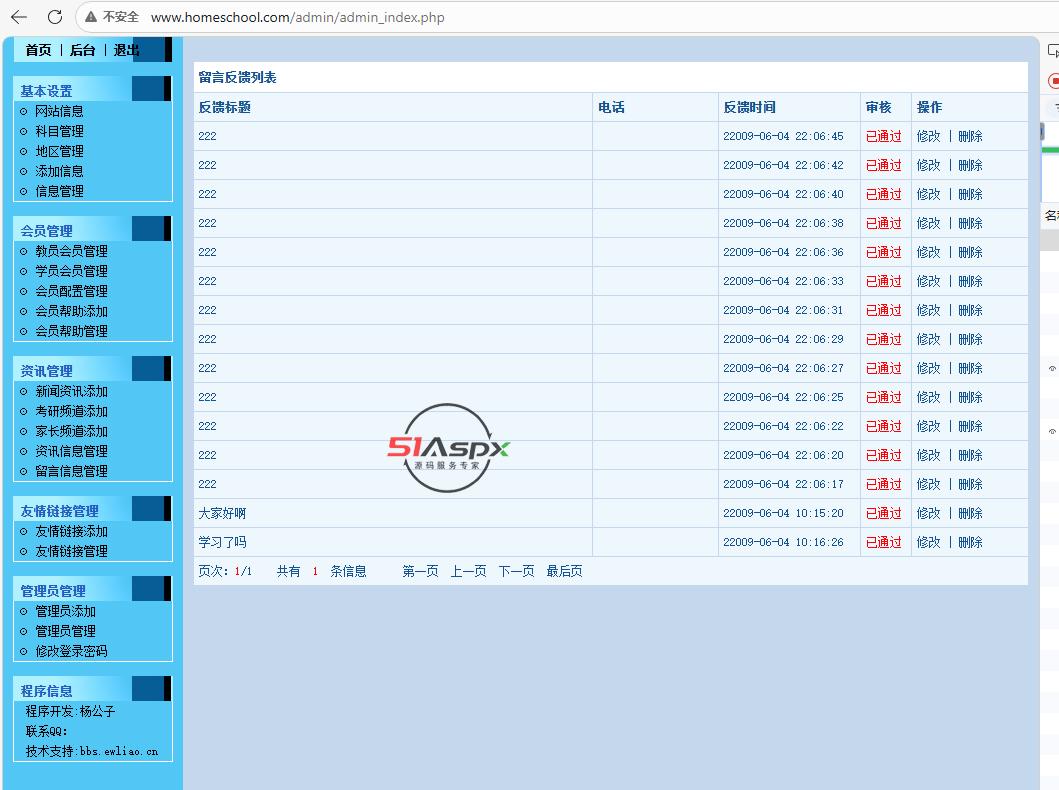Open 留言信息管理 in the sidebar
This screenshot has width=1059, height=790.
tap(72, 471)
